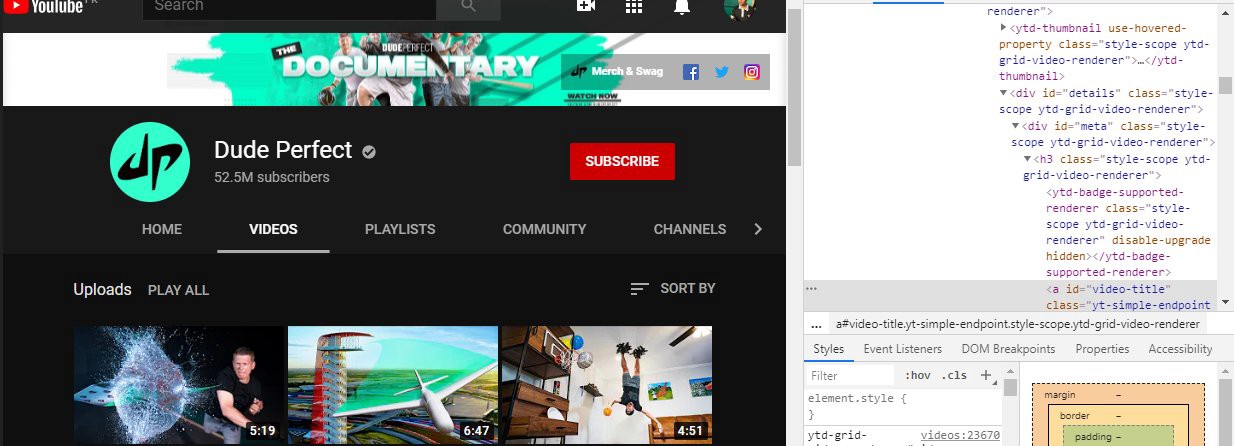The width and height of the screenshot is (1234, 446).
Task: Open the YouTube apps grid icon
Action: 634,6
